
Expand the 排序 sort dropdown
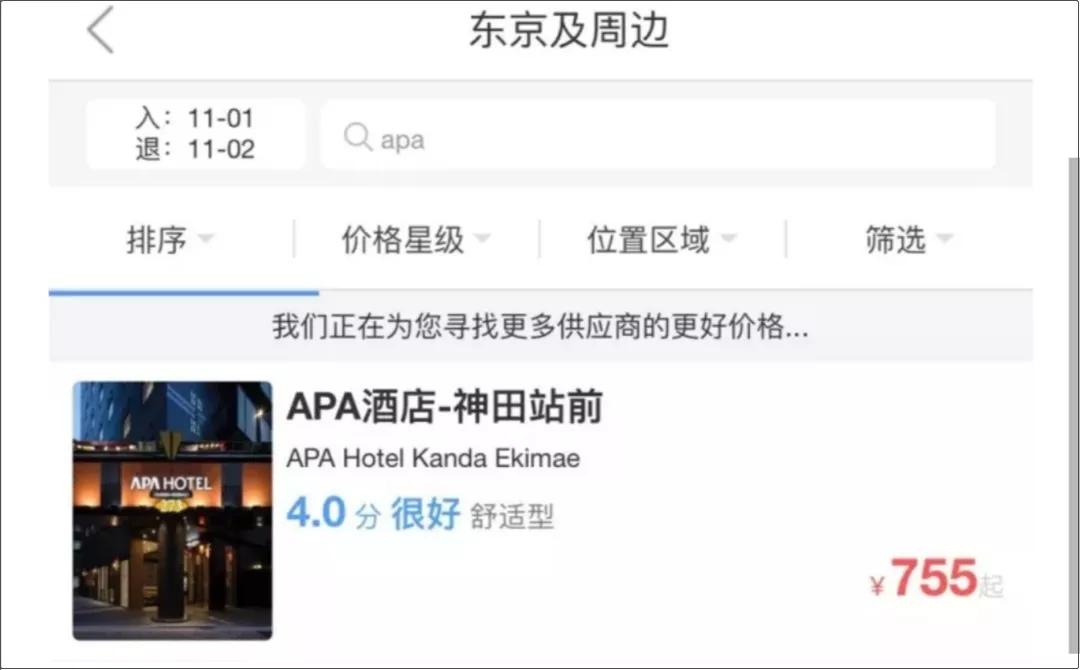coord(169,240)
